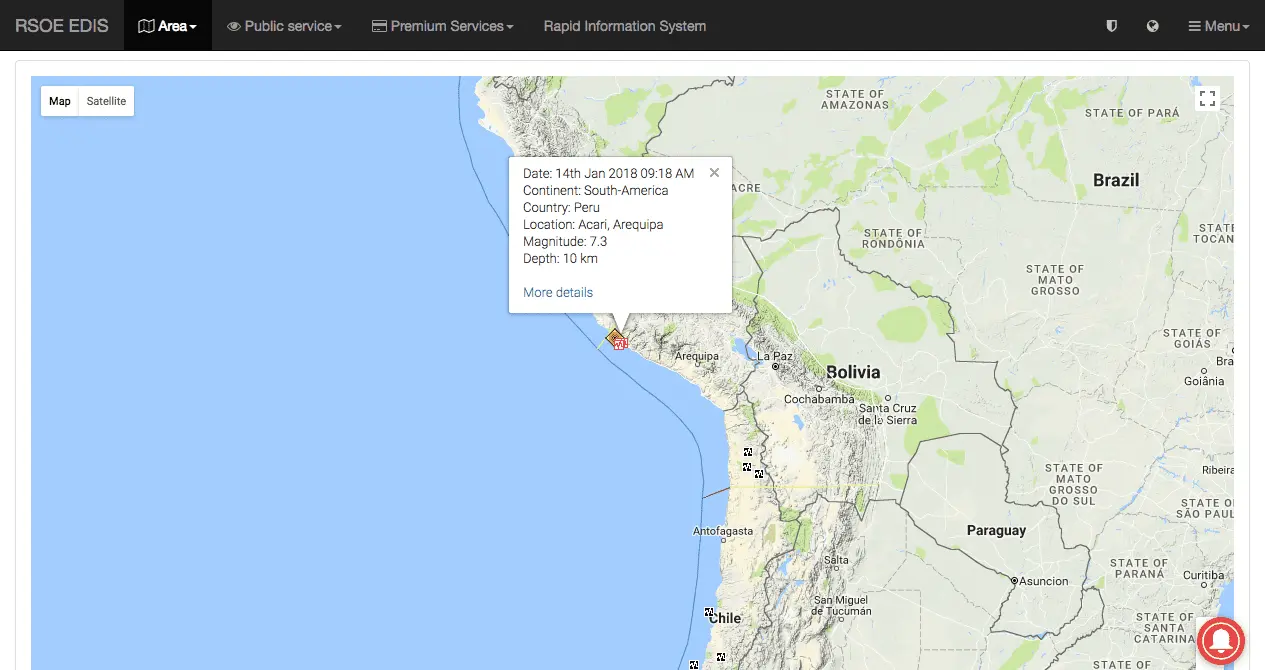Click the Cochabamba city label

pyautogui.click(x=819, y=399)
